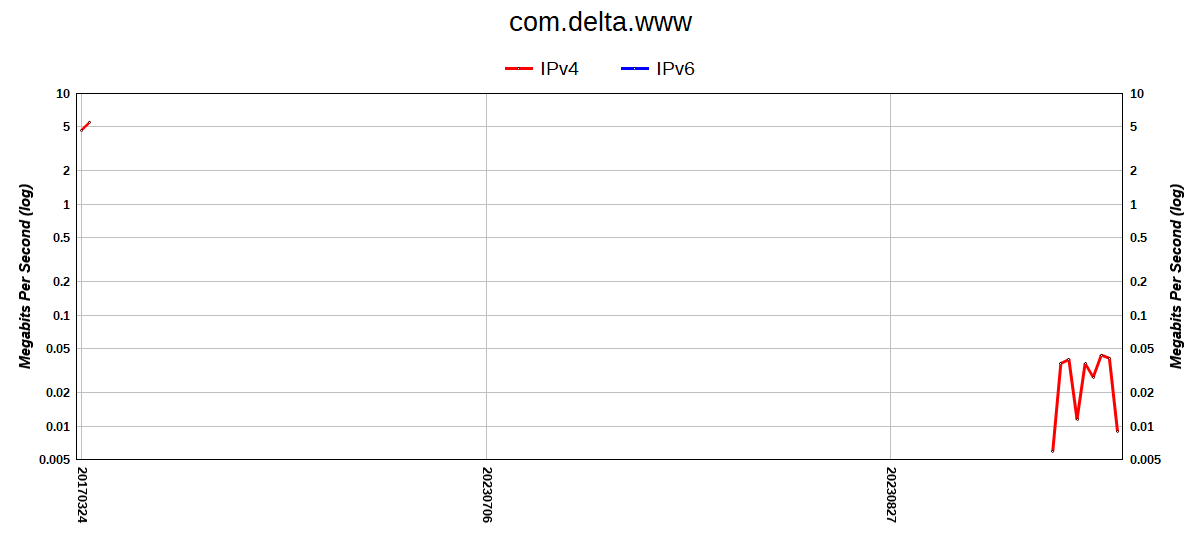1200x550 pixels.
Task: Select the 20230706 x-axis date label
Action: pos(487,494)
